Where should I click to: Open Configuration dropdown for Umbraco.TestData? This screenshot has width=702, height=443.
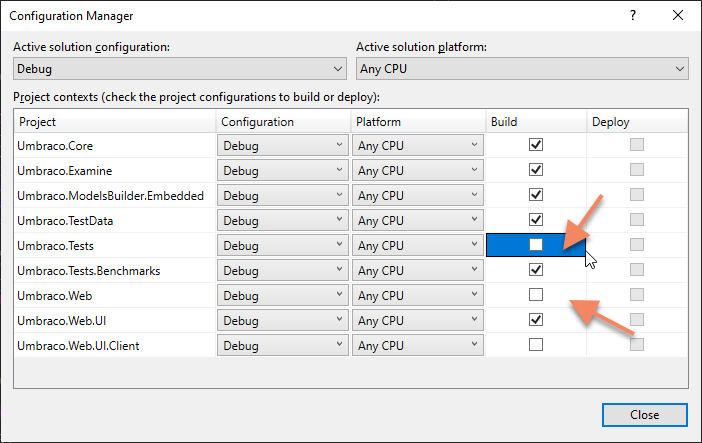coord(283,220)
